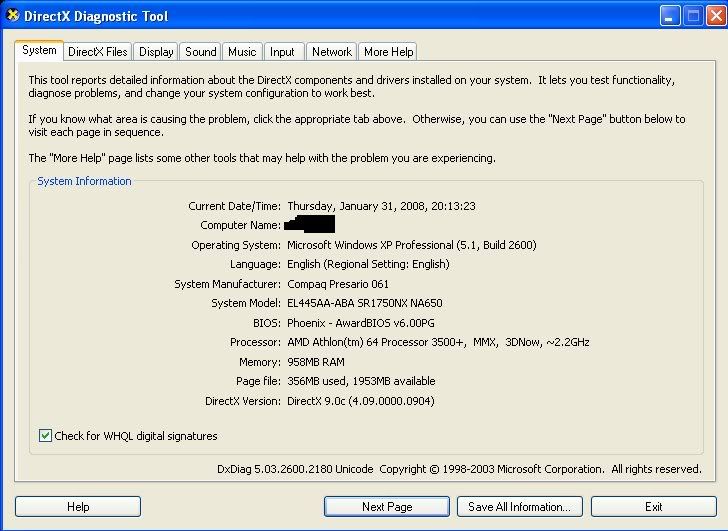Close the DirectX Diagnostic Tool window

point(716,16)
